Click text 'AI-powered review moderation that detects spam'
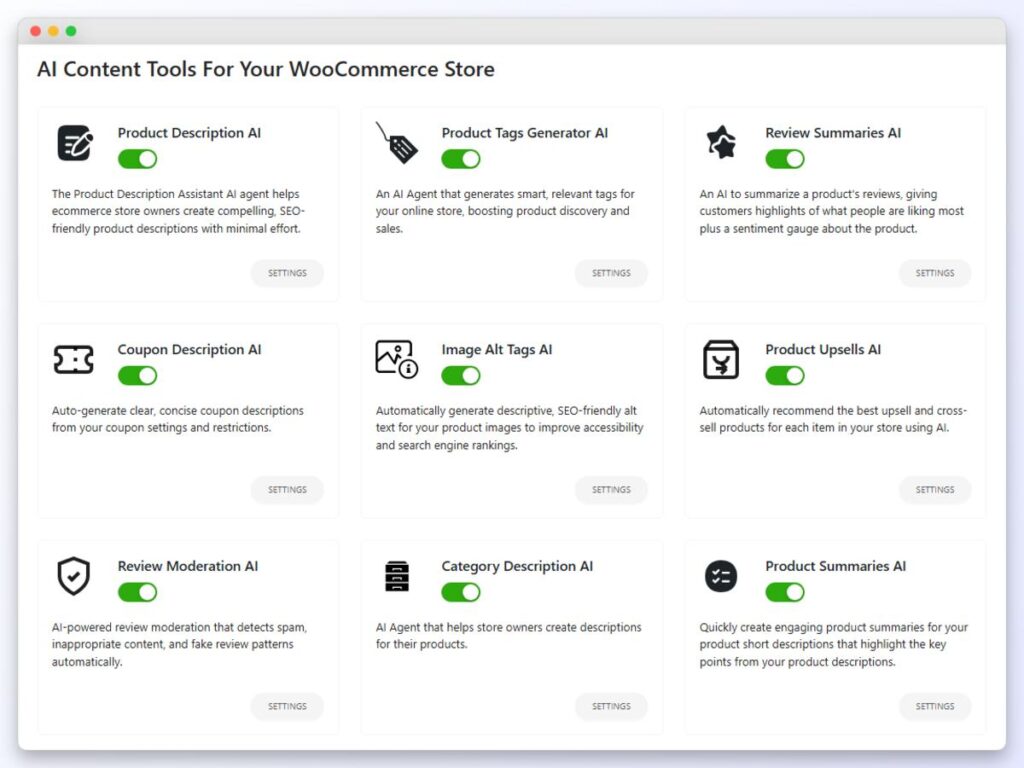Viewport: 1024px width, 768px height. point(179,645)
